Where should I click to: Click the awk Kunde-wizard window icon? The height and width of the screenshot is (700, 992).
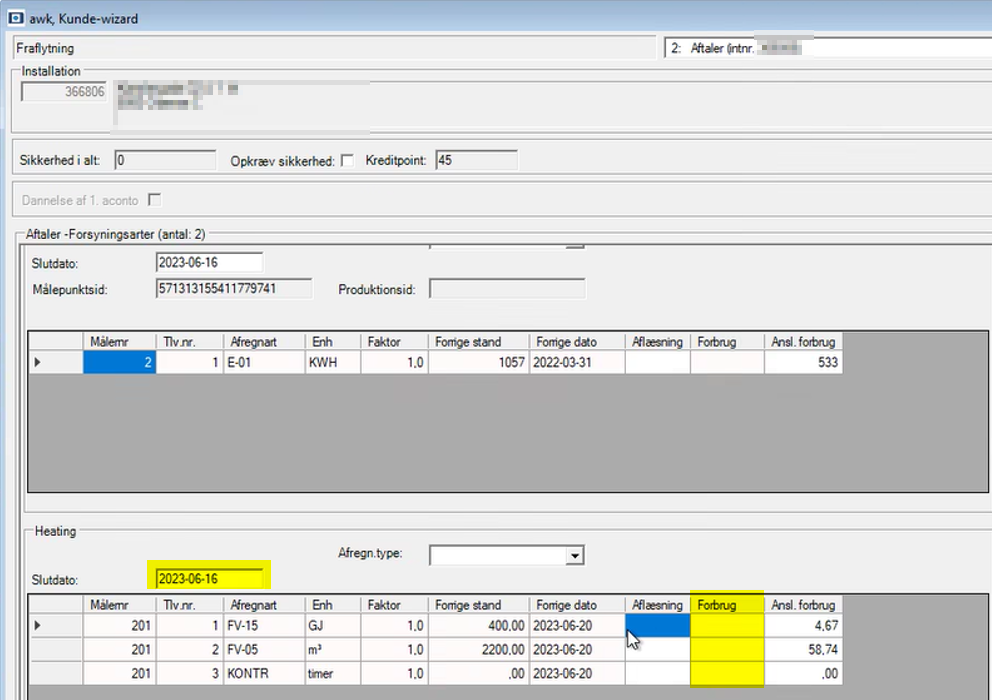click(x=16, y=18)
